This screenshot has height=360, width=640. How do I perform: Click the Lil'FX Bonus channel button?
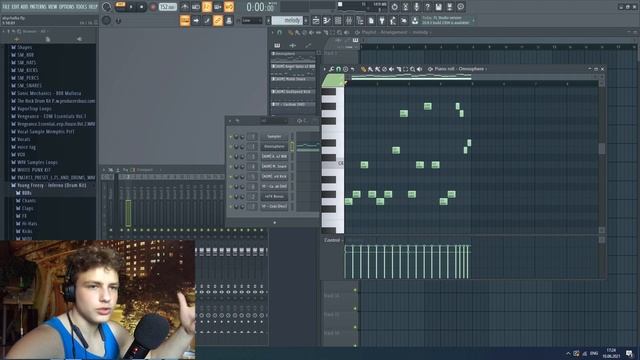pos(274,196)
